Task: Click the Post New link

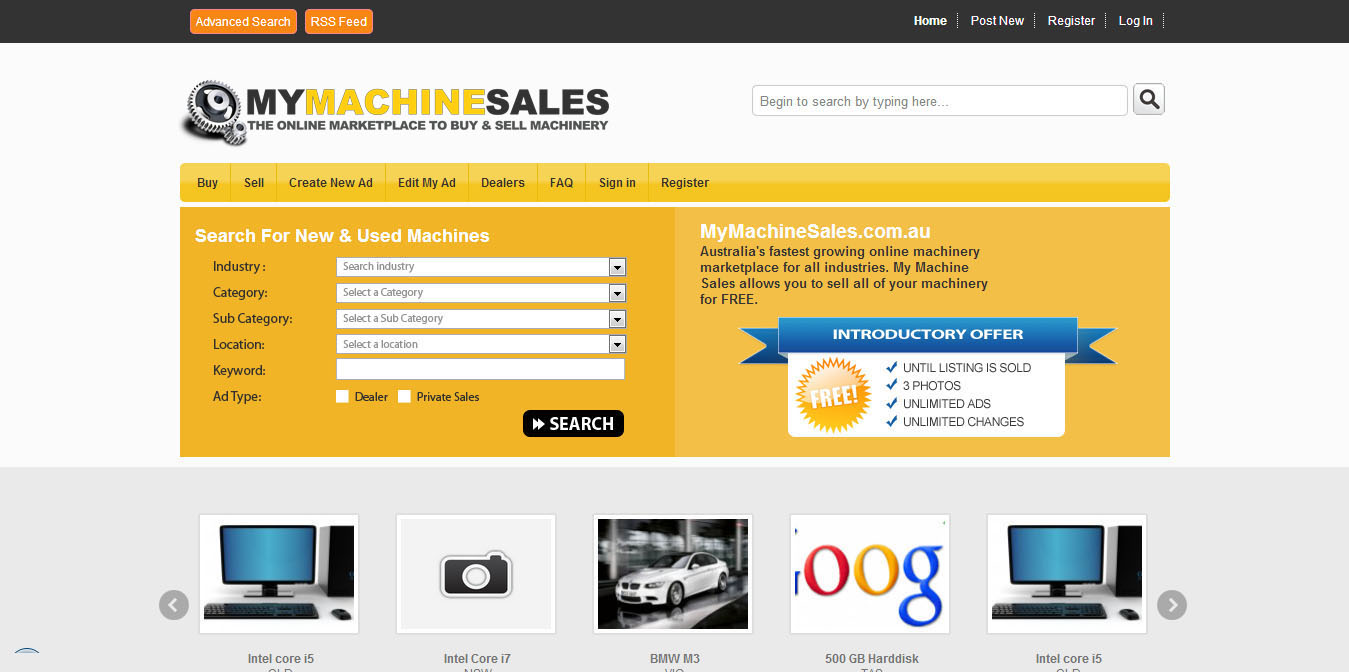Action: point(997,21)
